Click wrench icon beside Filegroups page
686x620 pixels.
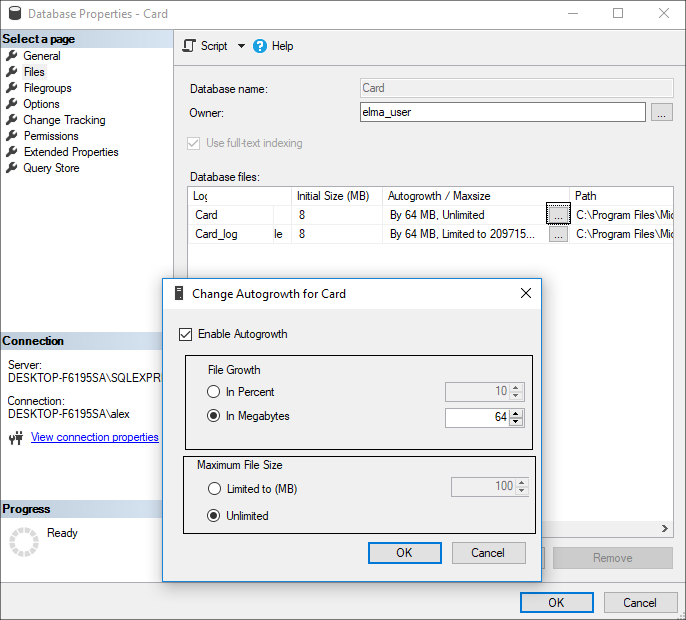12,88
